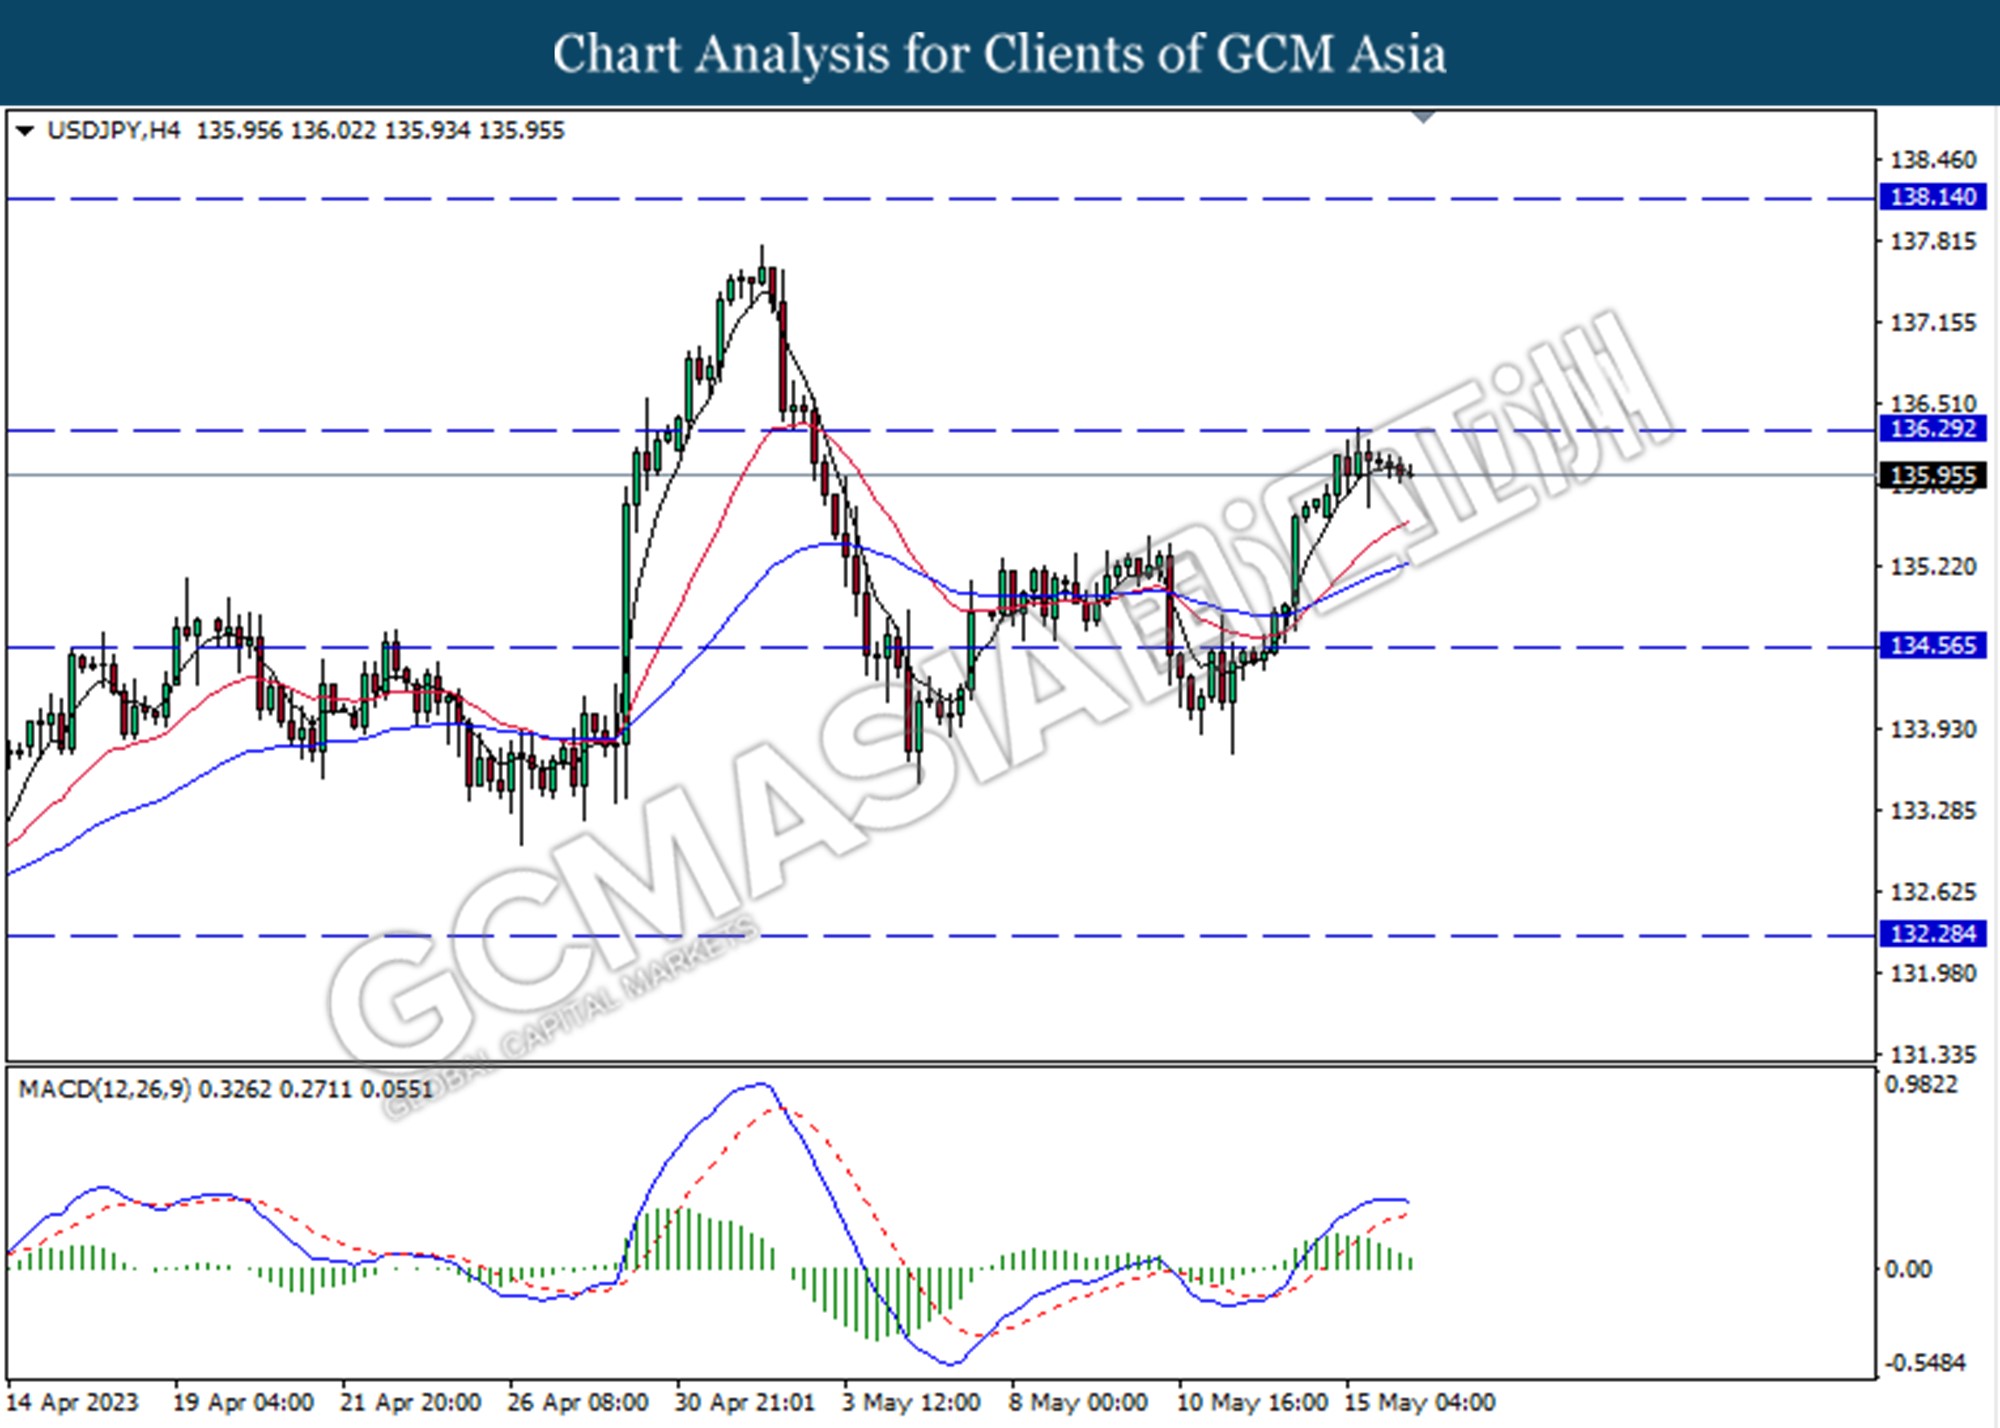
Task: Click the 137.155 price scale value
Action: tap(1933, 323)
